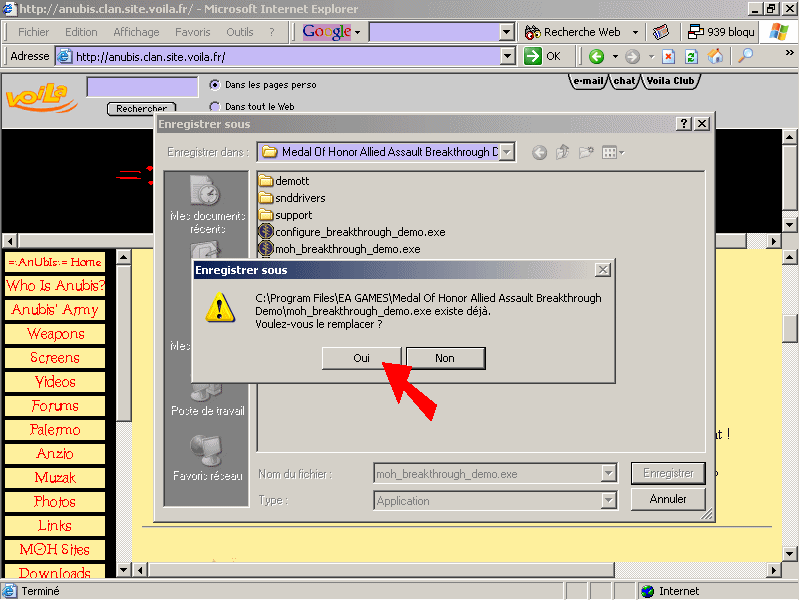The width and height of the screenshot is (800, 600).
Task: Click Non to keep the existing file
Action: (445, 358)
